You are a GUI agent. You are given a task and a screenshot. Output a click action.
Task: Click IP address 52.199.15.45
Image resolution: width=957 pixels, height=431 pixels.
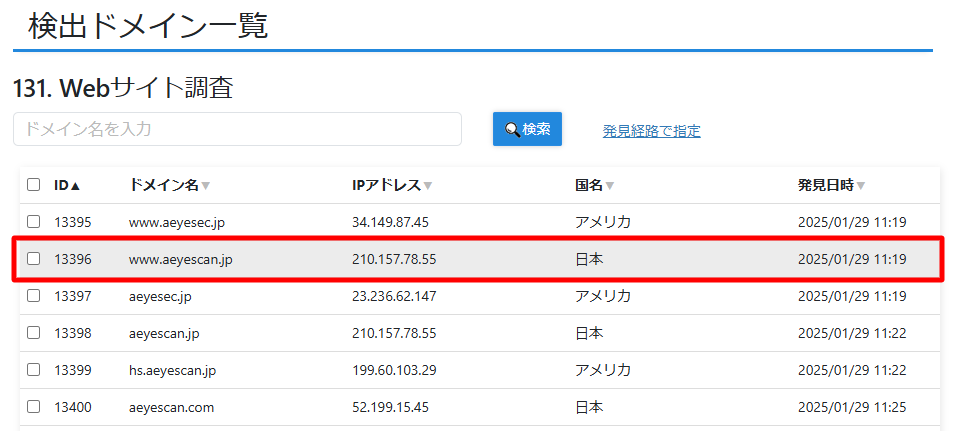391,407
